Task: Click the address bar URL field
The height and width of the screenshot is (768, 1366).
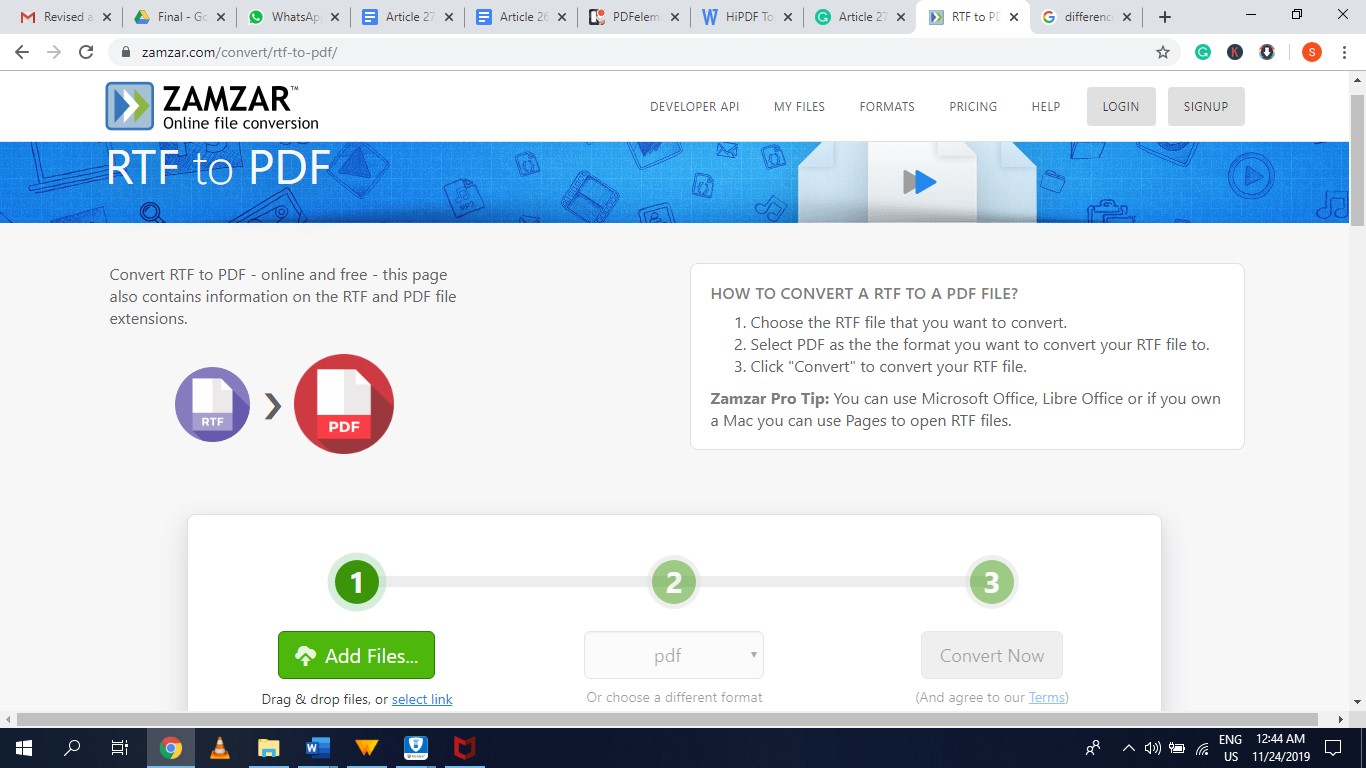Action: pyautogui.click(x=640, y=52)
